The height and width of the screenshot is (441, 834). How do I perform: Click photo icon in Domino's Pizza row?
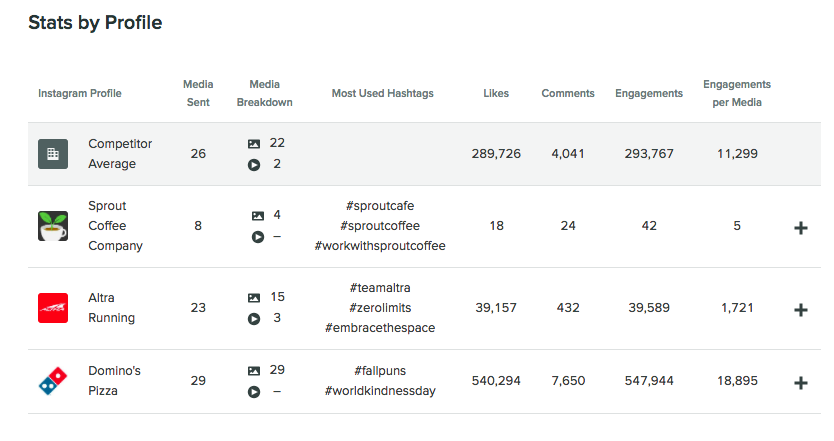tap(254, 371)
